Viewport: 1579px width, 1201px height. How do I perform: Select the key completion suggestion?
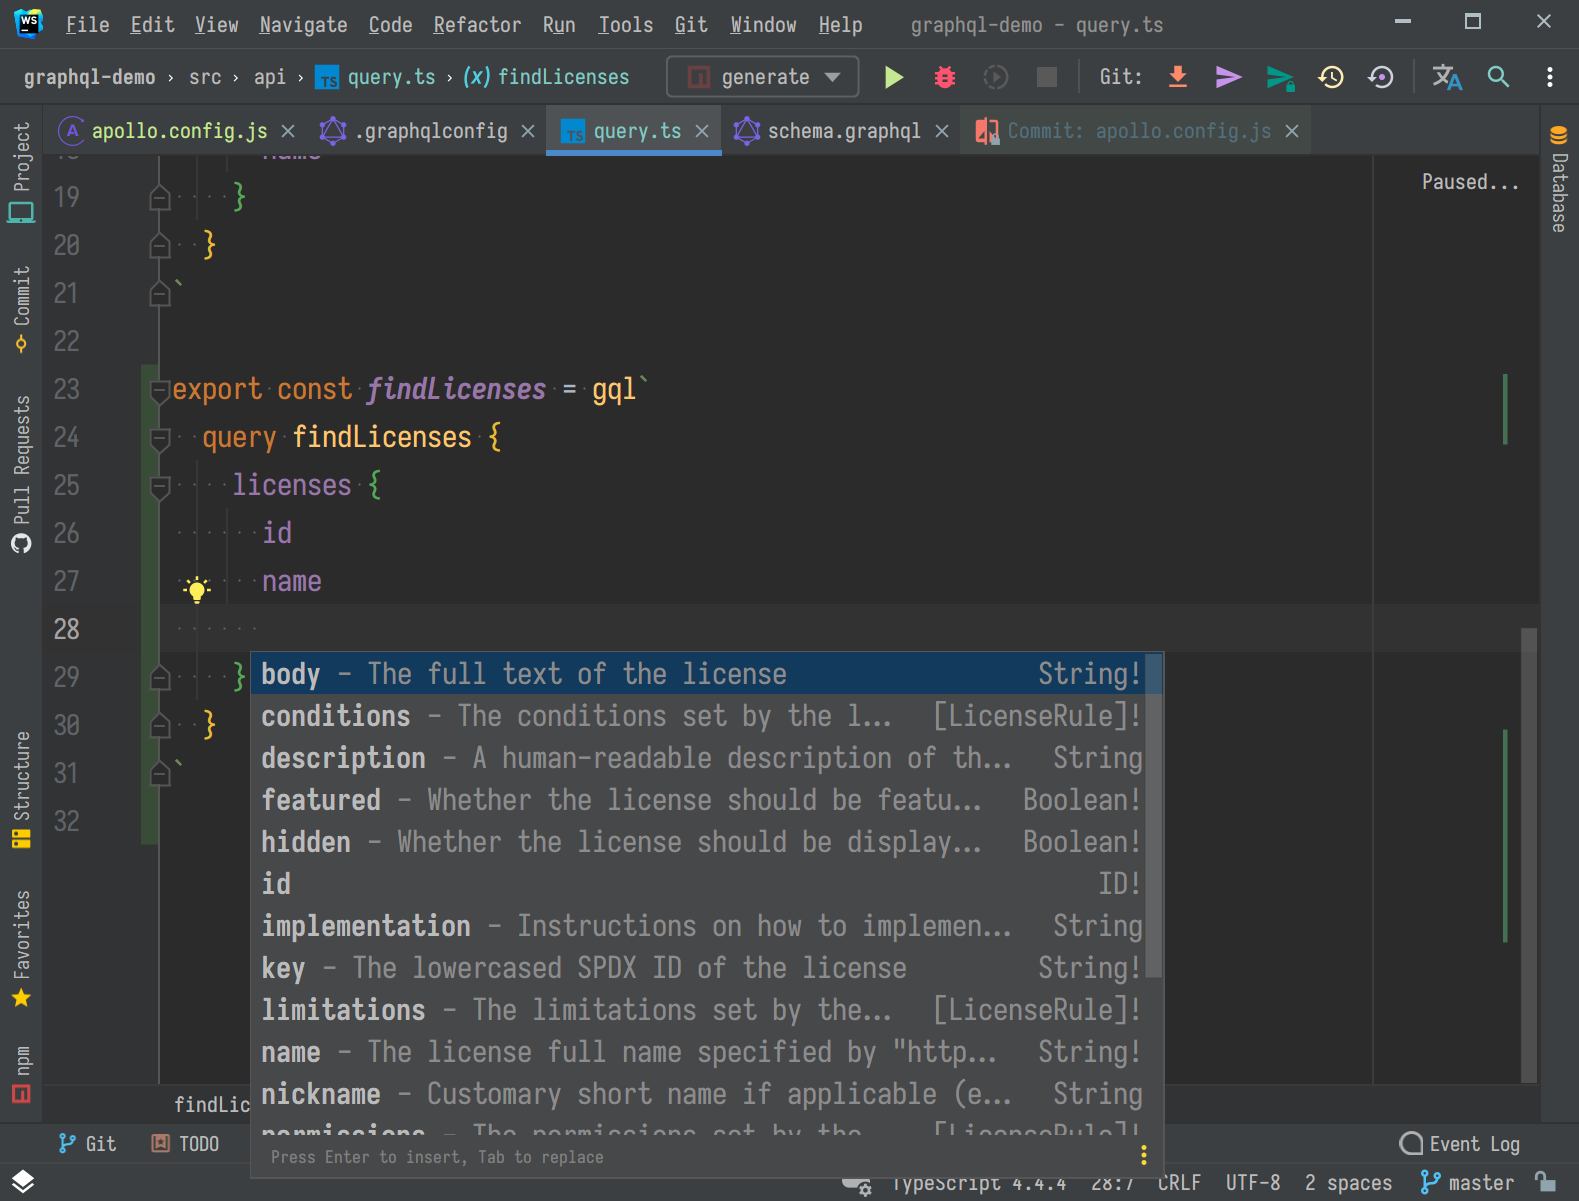[698, 967]
